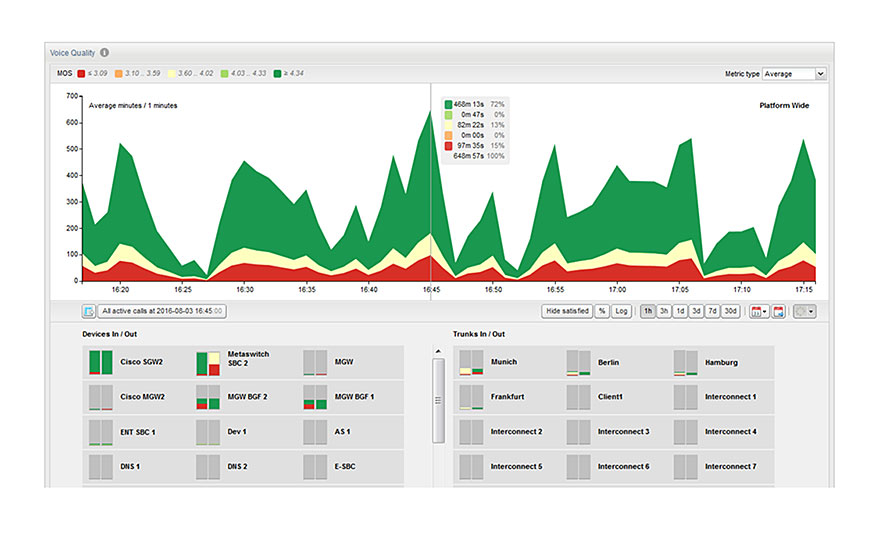Select the 3d time range

click(x=696, y=311)
